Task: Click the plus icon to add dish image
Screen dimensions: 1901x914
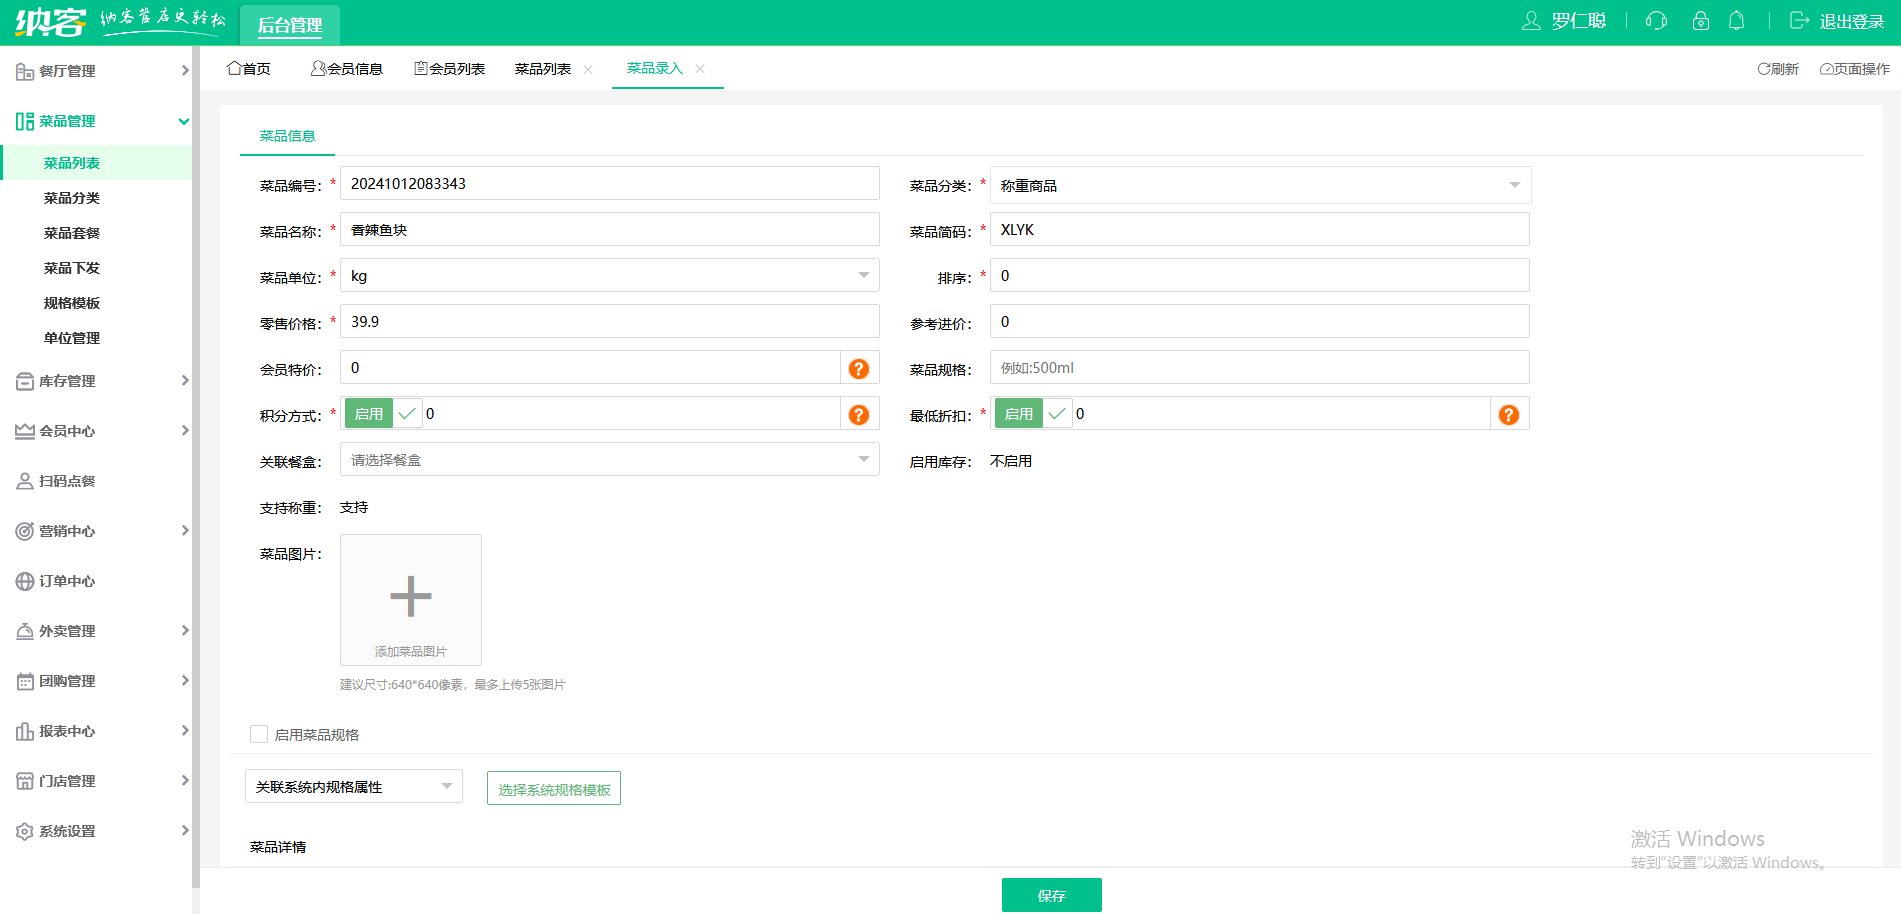Action: click(411, 596)
